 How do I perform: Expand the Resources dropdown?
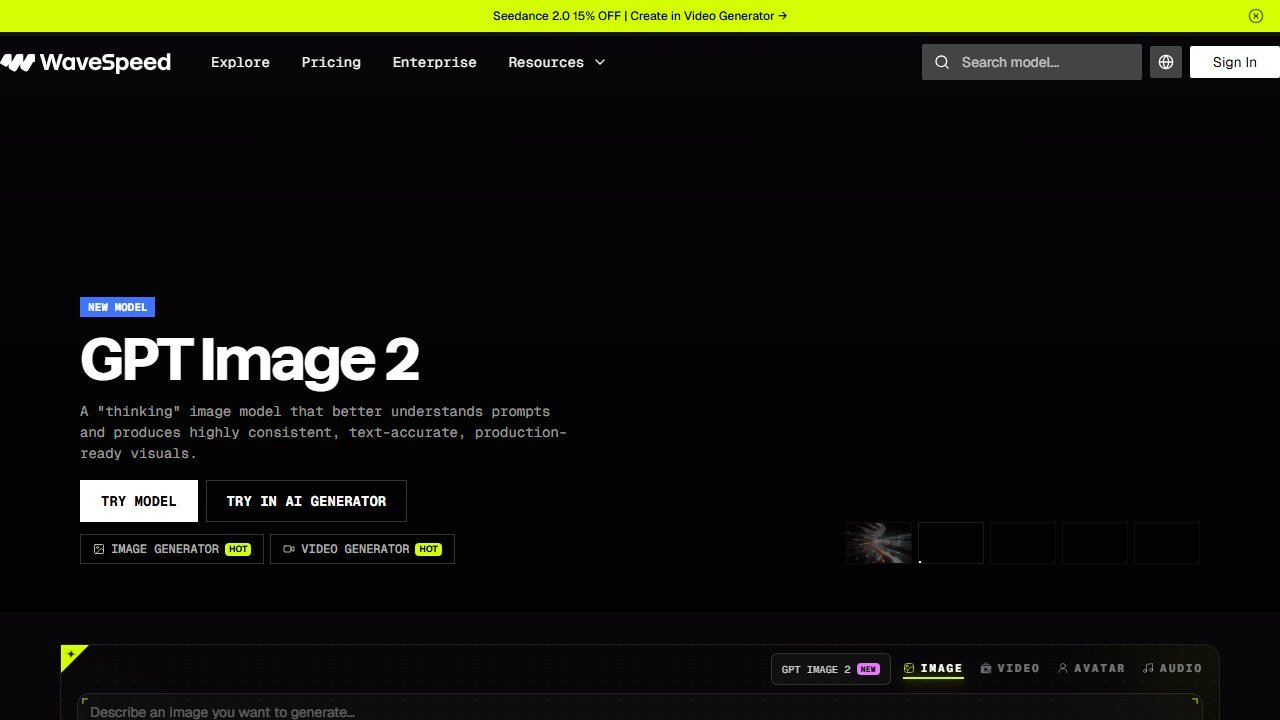[x=557, y=62]
